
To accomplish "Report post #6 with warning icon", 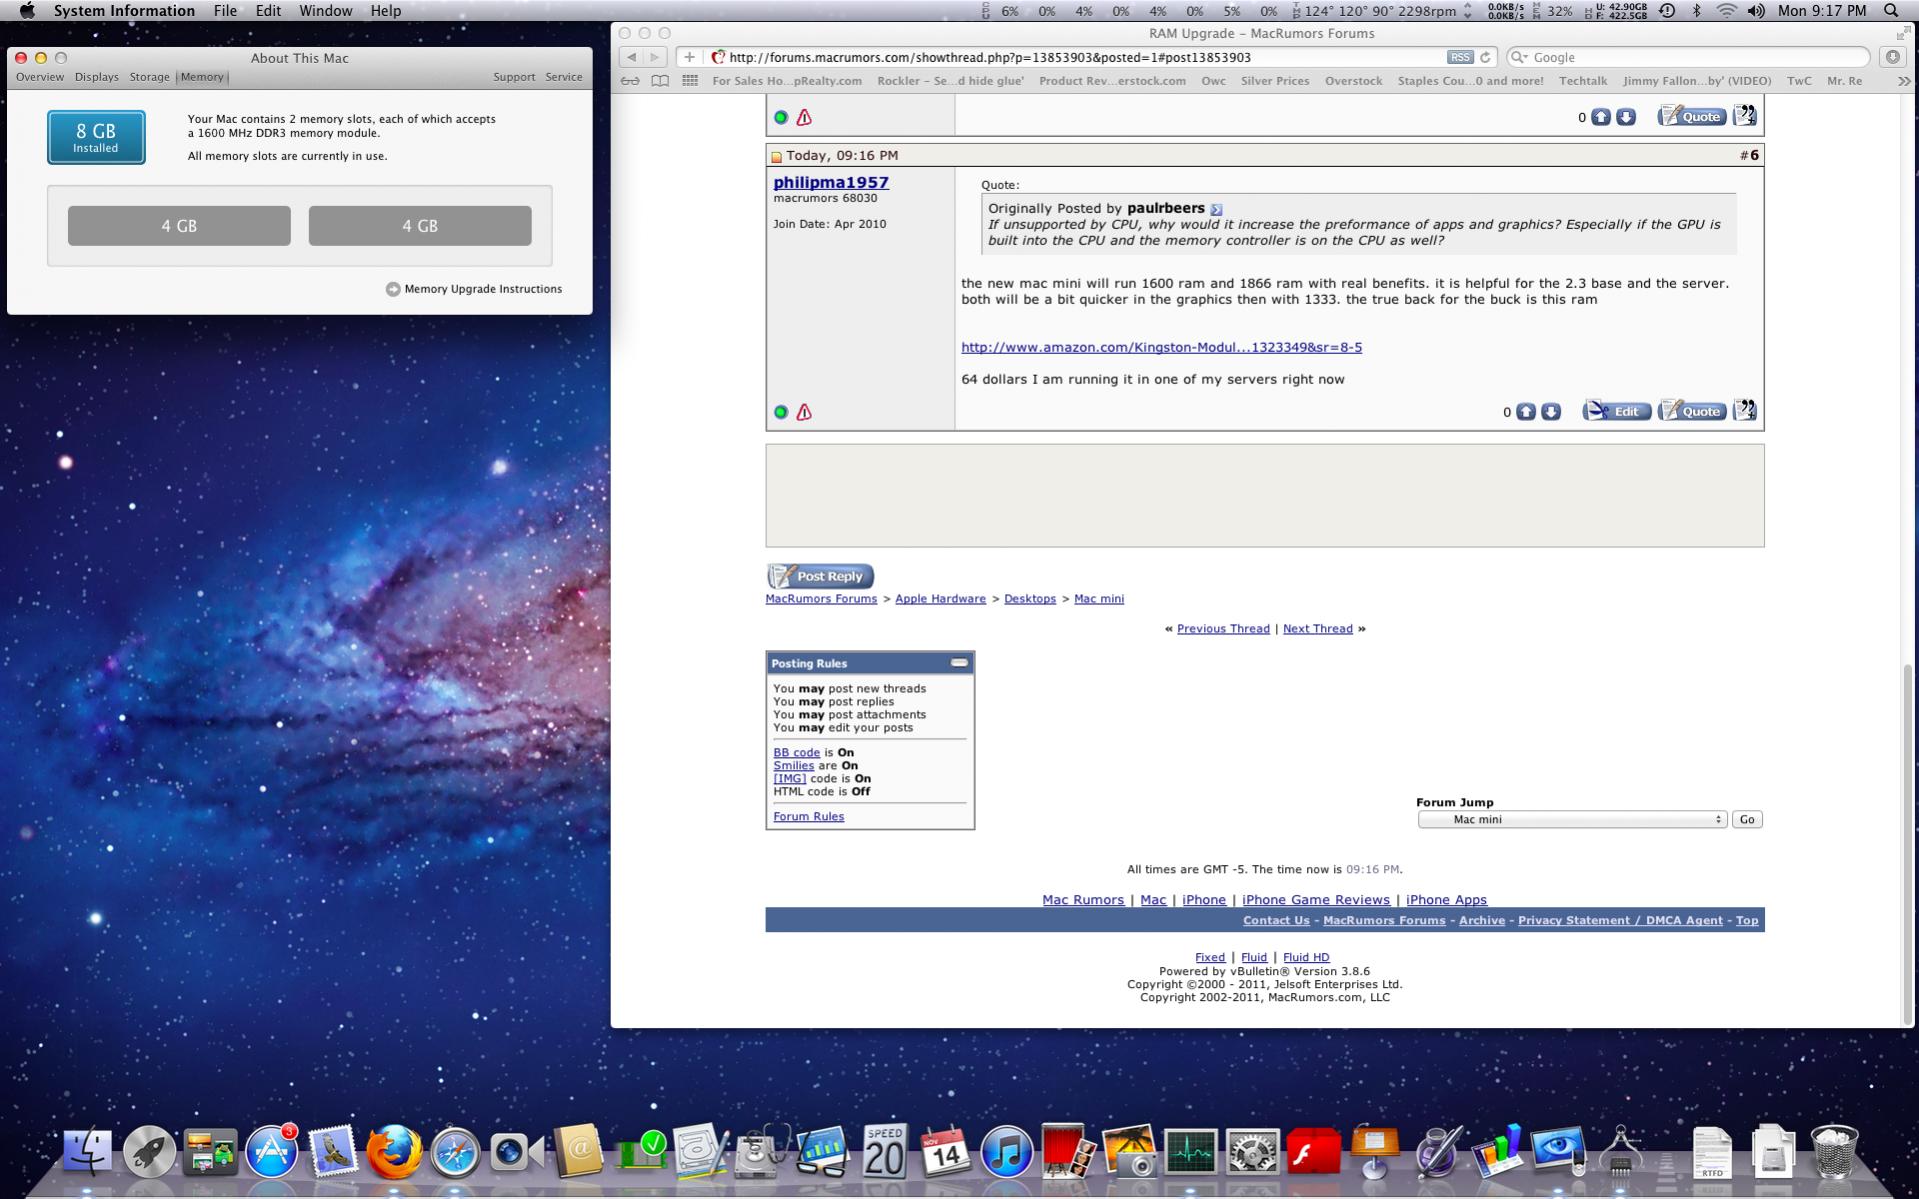I will coord(804,412).
